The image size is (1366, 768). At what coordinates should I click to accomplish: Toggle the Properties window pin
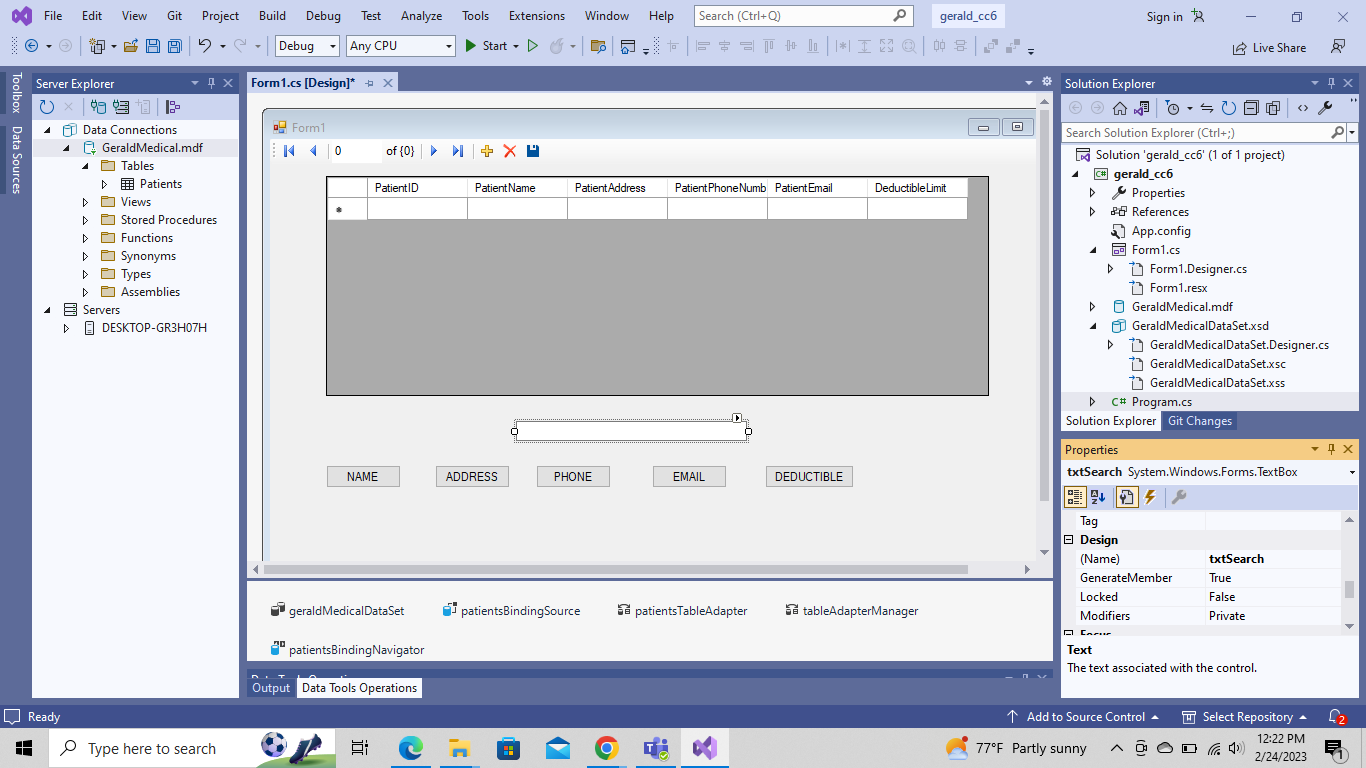click(1331, 449)
